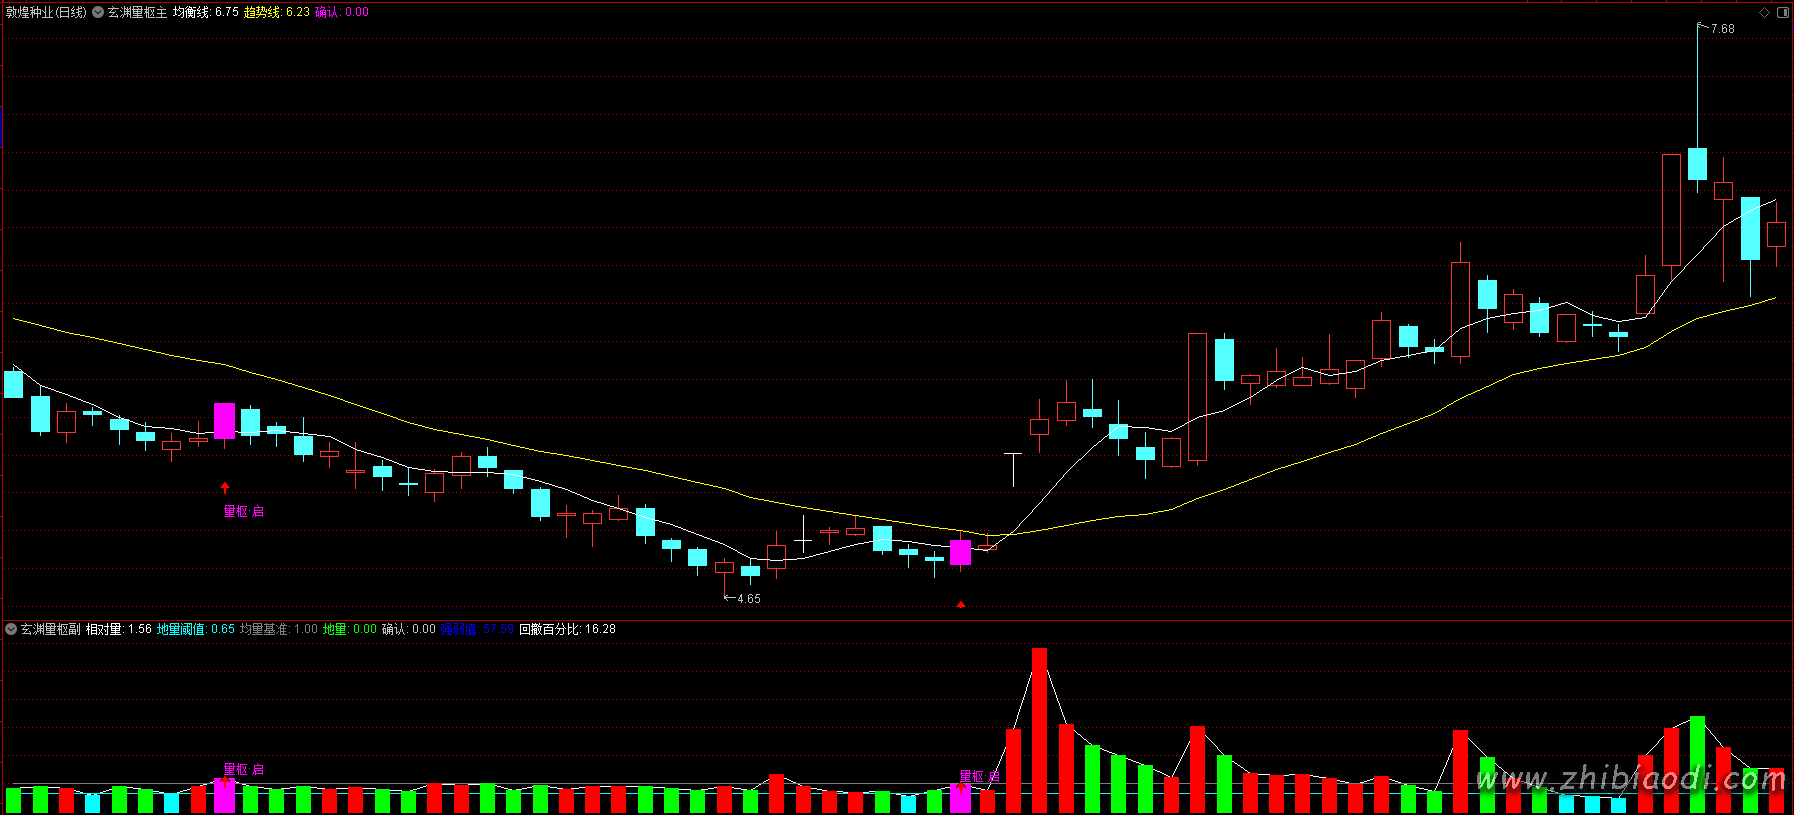
Task: Open the 玄渊量枢副 indicator dropdown arrow
Action: pos(11,629)
